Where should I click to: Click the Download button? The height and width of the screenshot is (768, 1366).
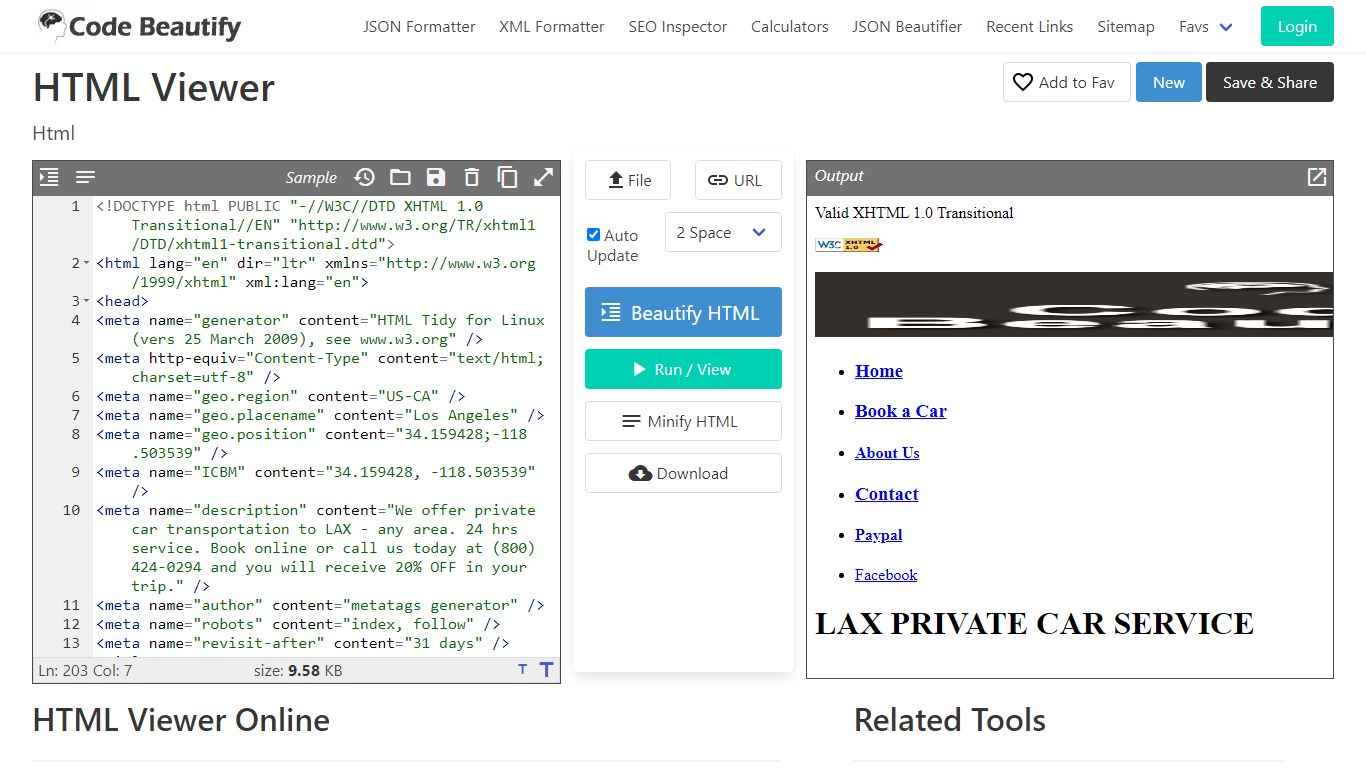point(683,473)
